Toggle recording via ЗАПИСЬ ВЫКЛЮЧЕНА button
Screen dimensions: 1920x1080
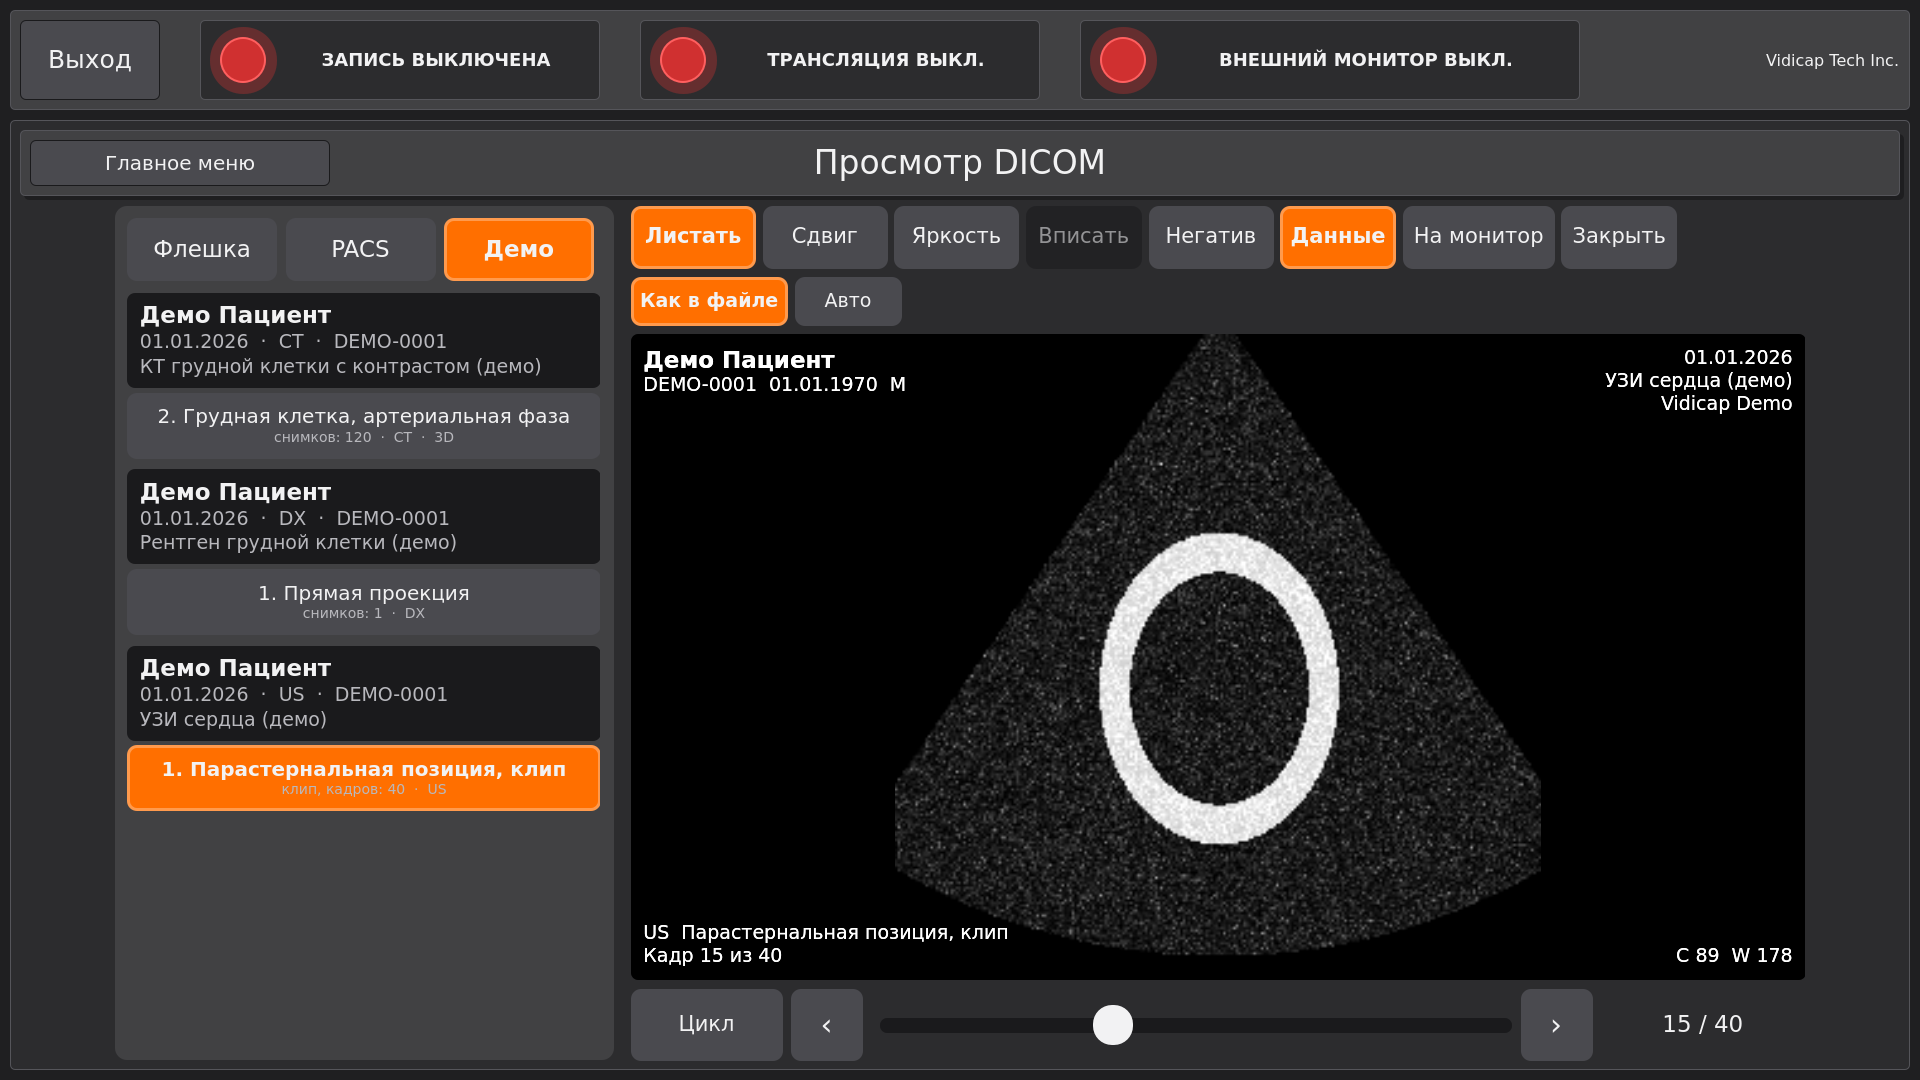[x=400, y=60]
